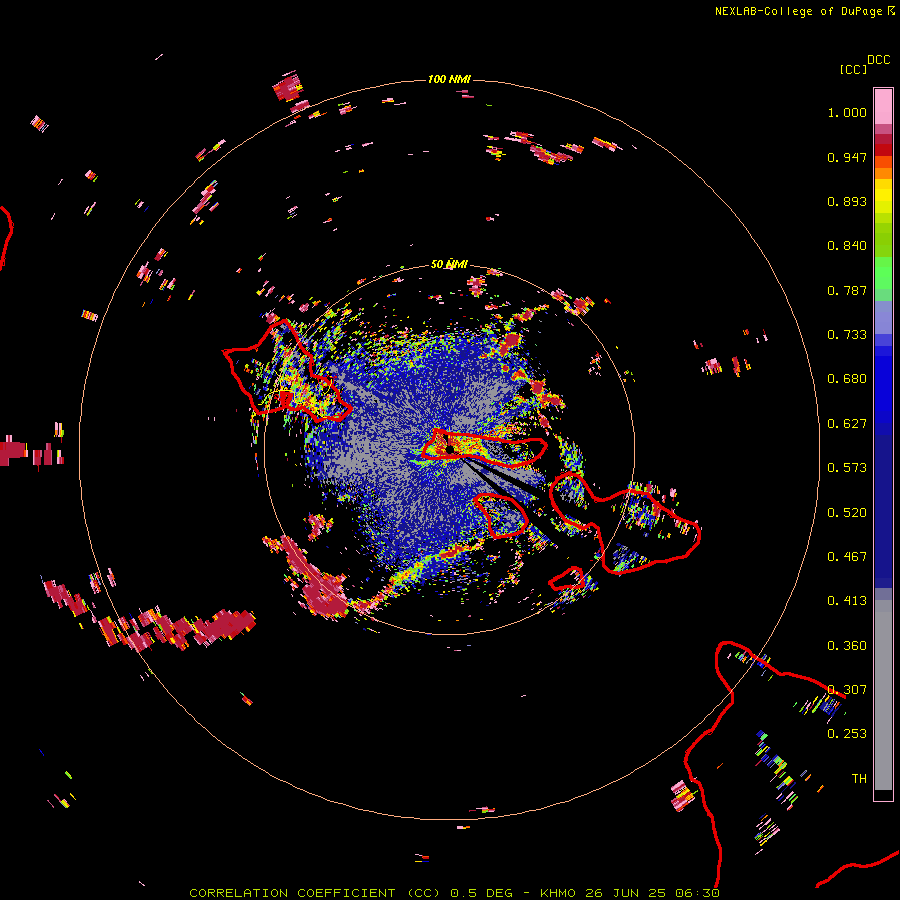Click the 0.360 scale value
This screenshot has height=900, width=900.
click(847, 646)
